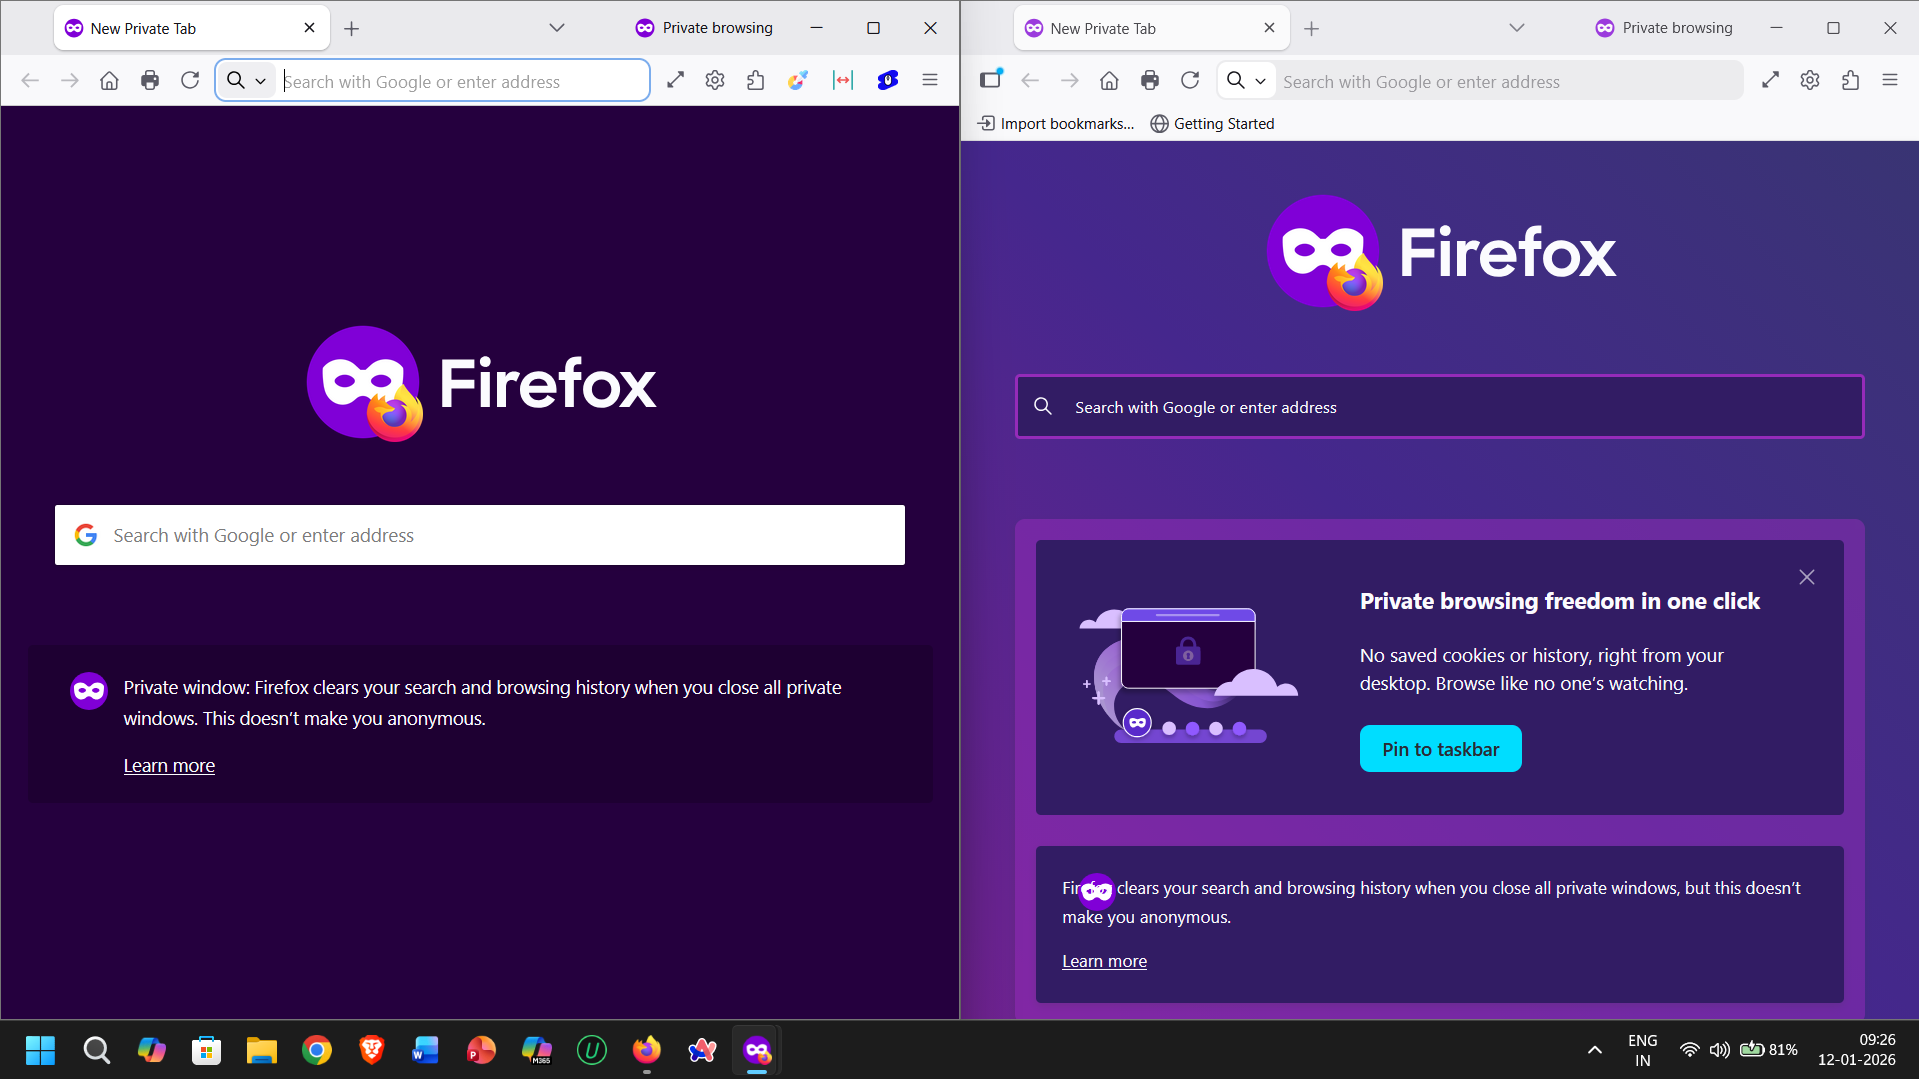The image size is (1919, 1079).
Task: Click Private browsing indicator in right title bar
Action: tap(1664, 28)
